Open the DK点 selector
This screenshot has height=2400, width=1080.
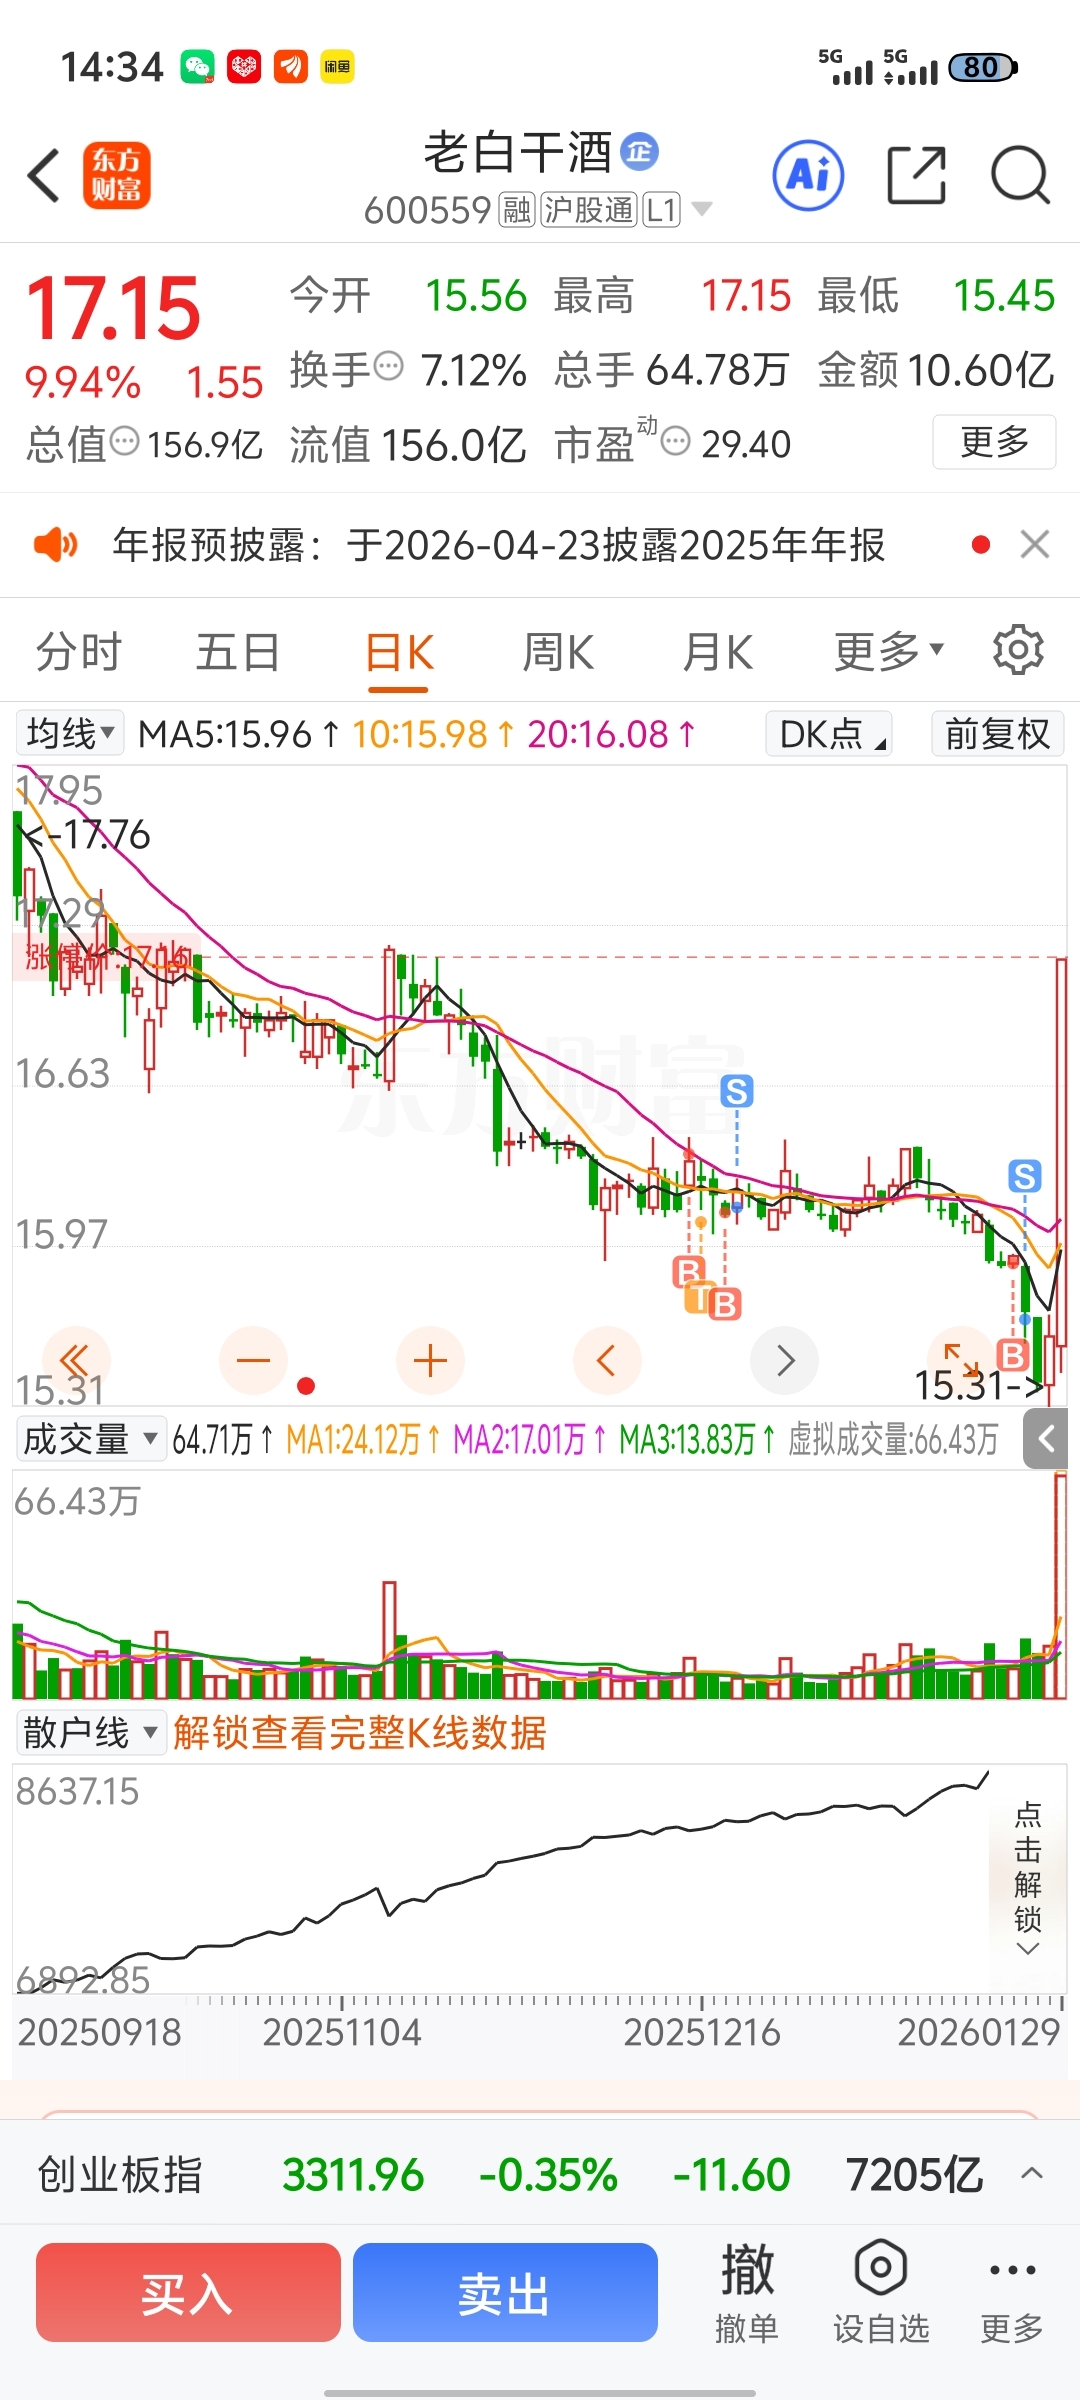829,734
